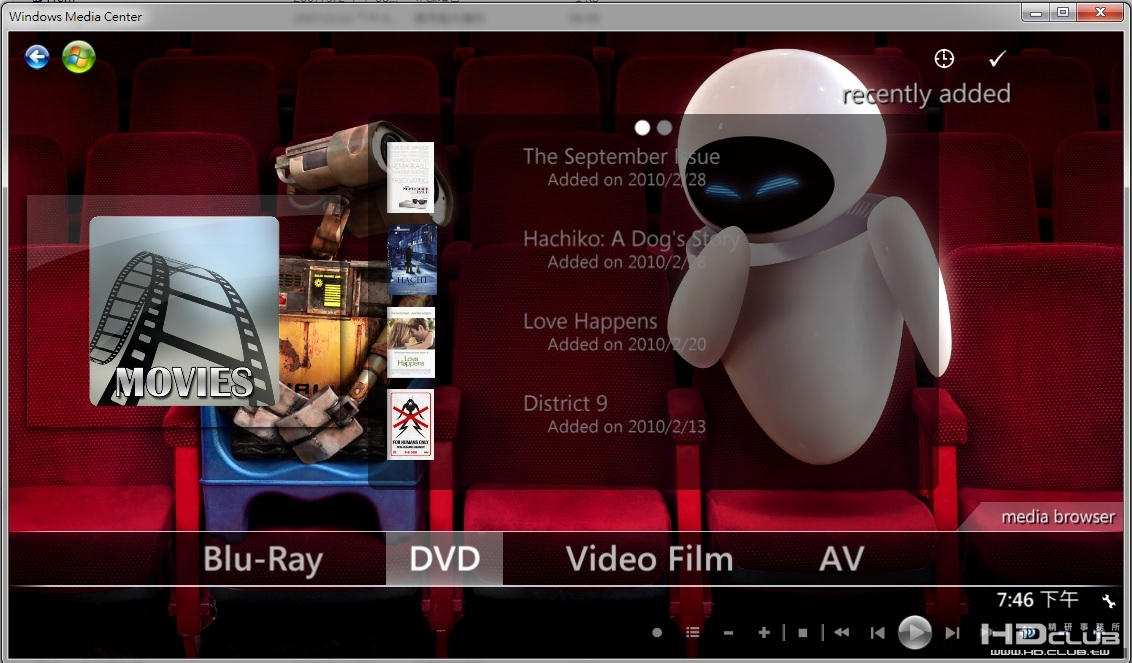Start playback with the round play button

point(914,633)
